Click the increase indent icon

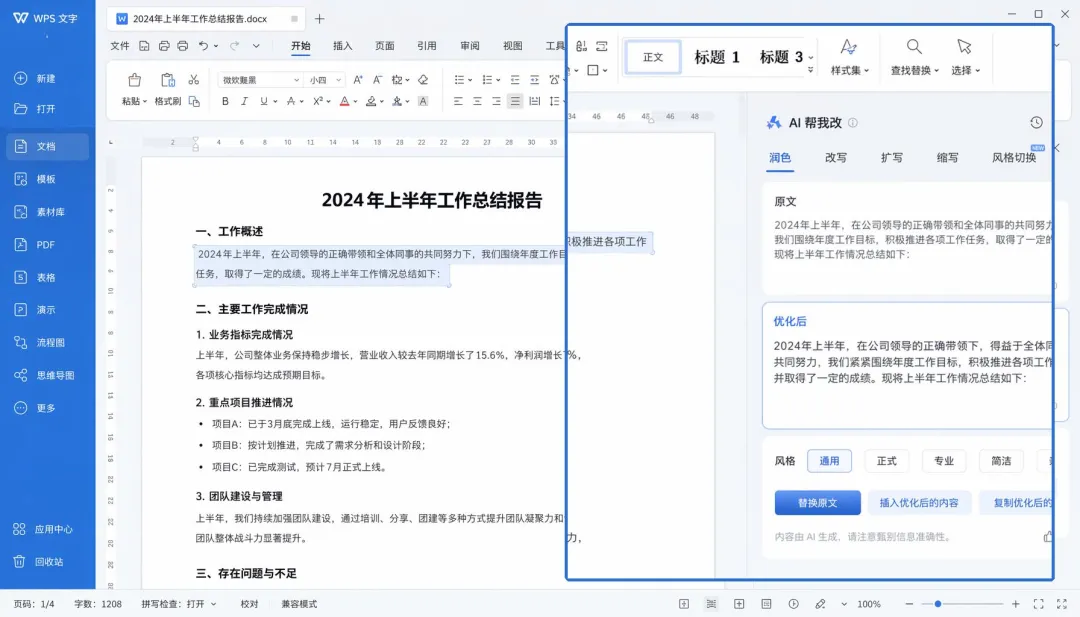coord(534,80)
